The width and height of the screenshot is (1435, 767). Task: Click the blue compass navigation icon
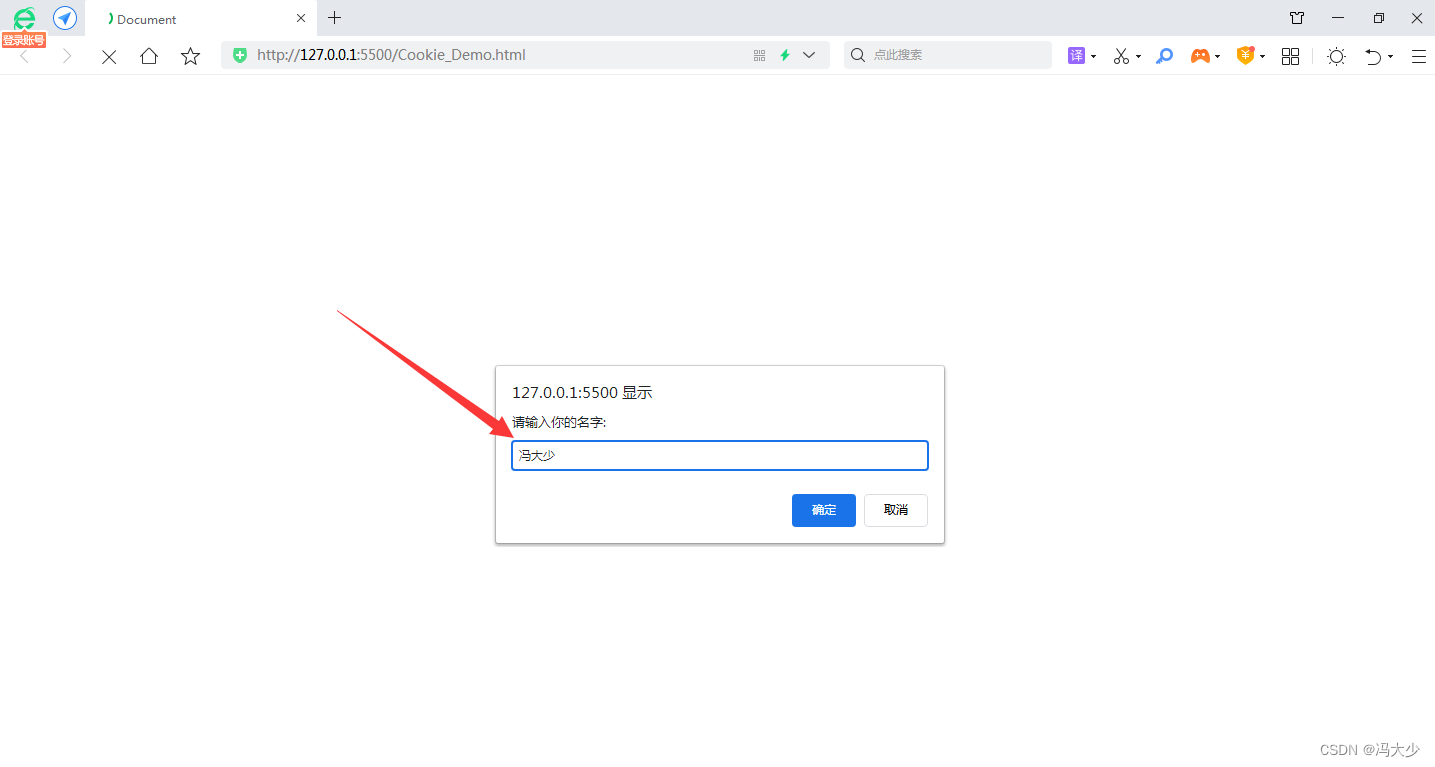(x=65, y=18)
